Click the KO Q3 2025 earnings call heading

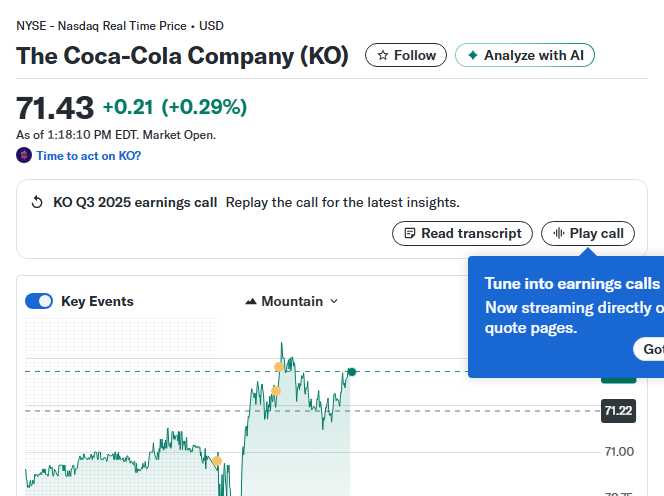click(x=135, y=203)
